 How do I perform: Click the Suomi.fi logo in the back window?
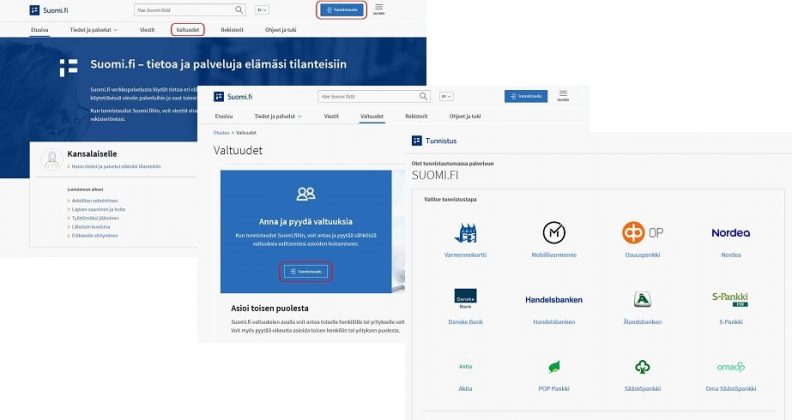click(x=48, y=10)
